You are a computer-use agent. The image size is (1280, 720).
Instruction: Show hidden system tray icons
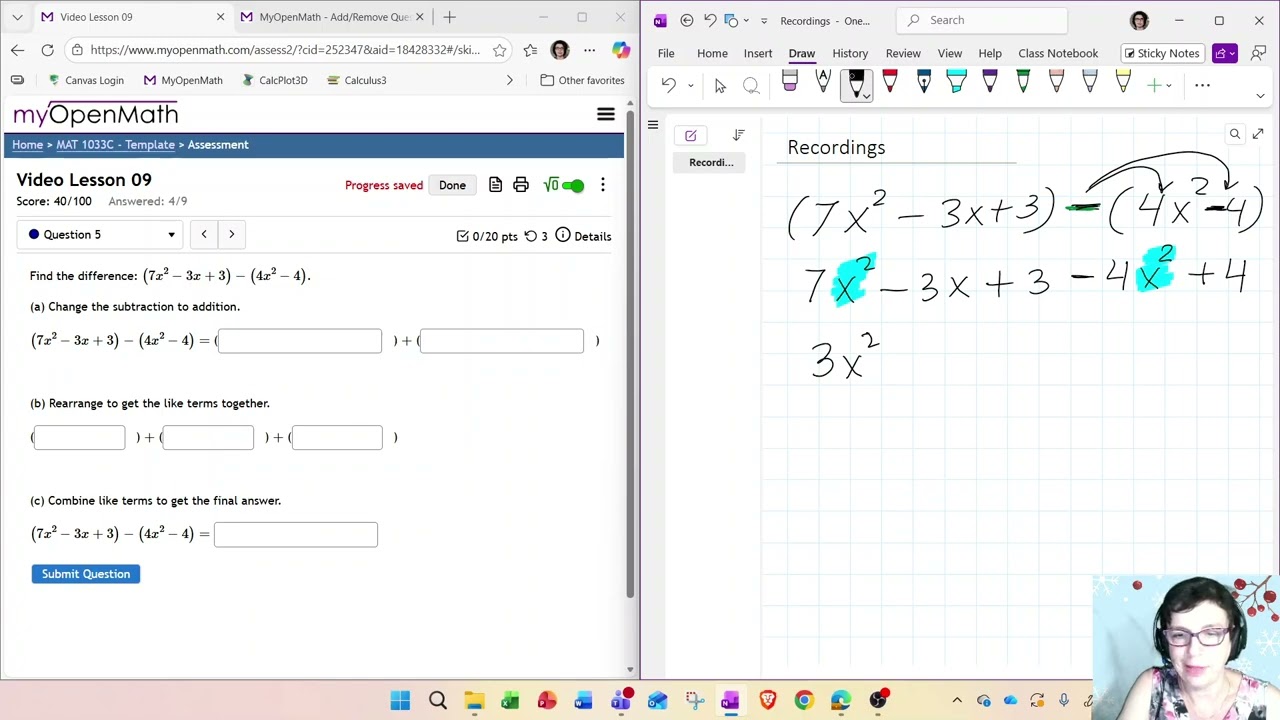click(957, 700)
